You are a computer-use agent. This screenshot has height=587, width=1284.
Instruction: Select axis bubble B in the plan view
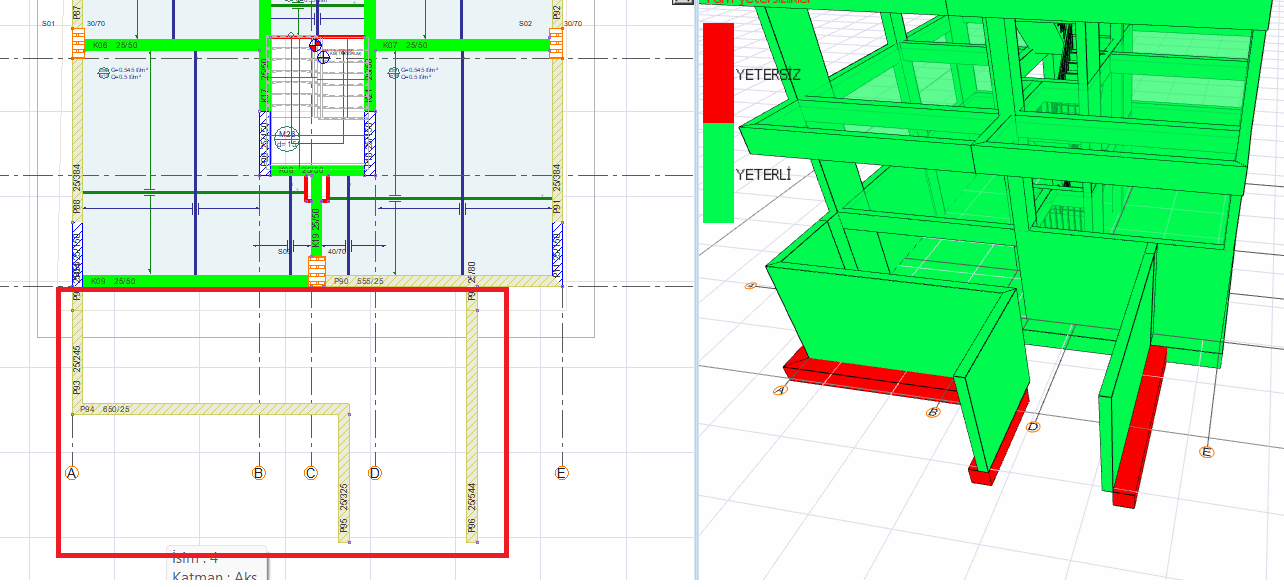[258, 473]
